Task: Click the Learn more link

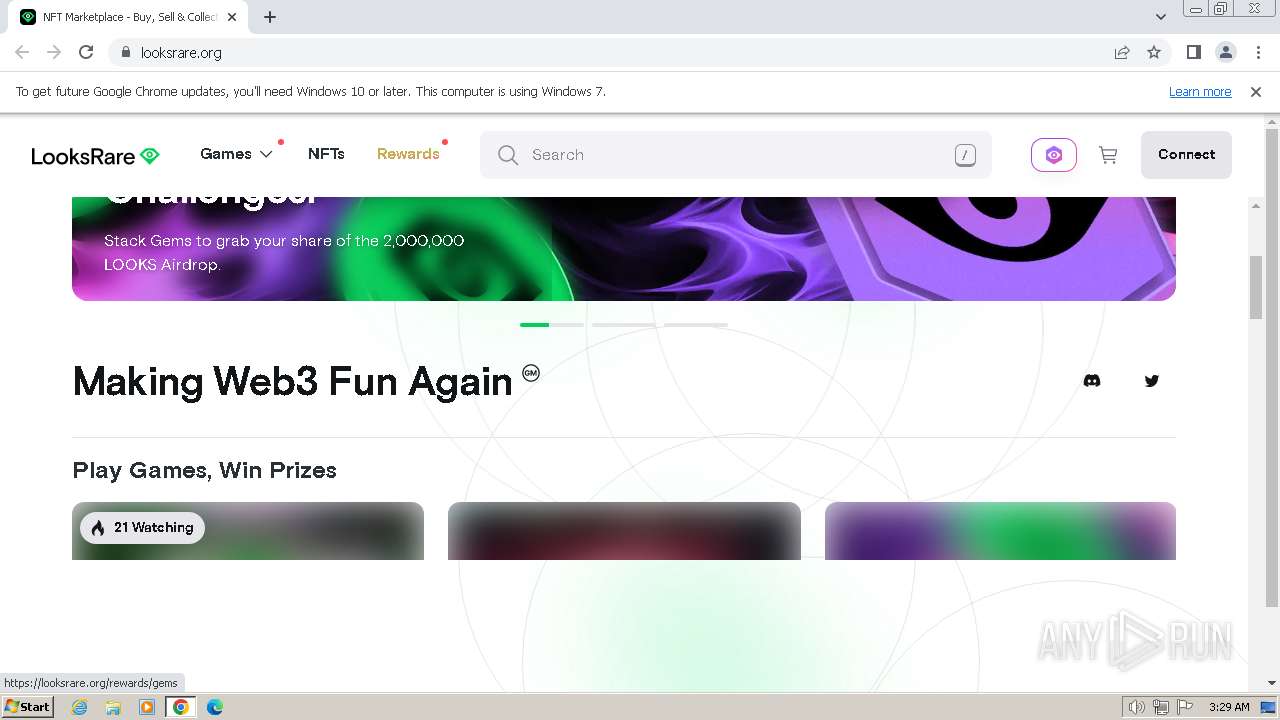Action: [x=1200, y=92]
